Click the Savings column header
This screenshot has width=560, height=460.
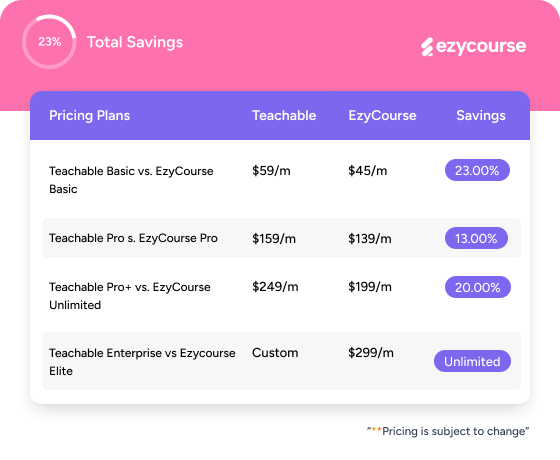point(481,115)
